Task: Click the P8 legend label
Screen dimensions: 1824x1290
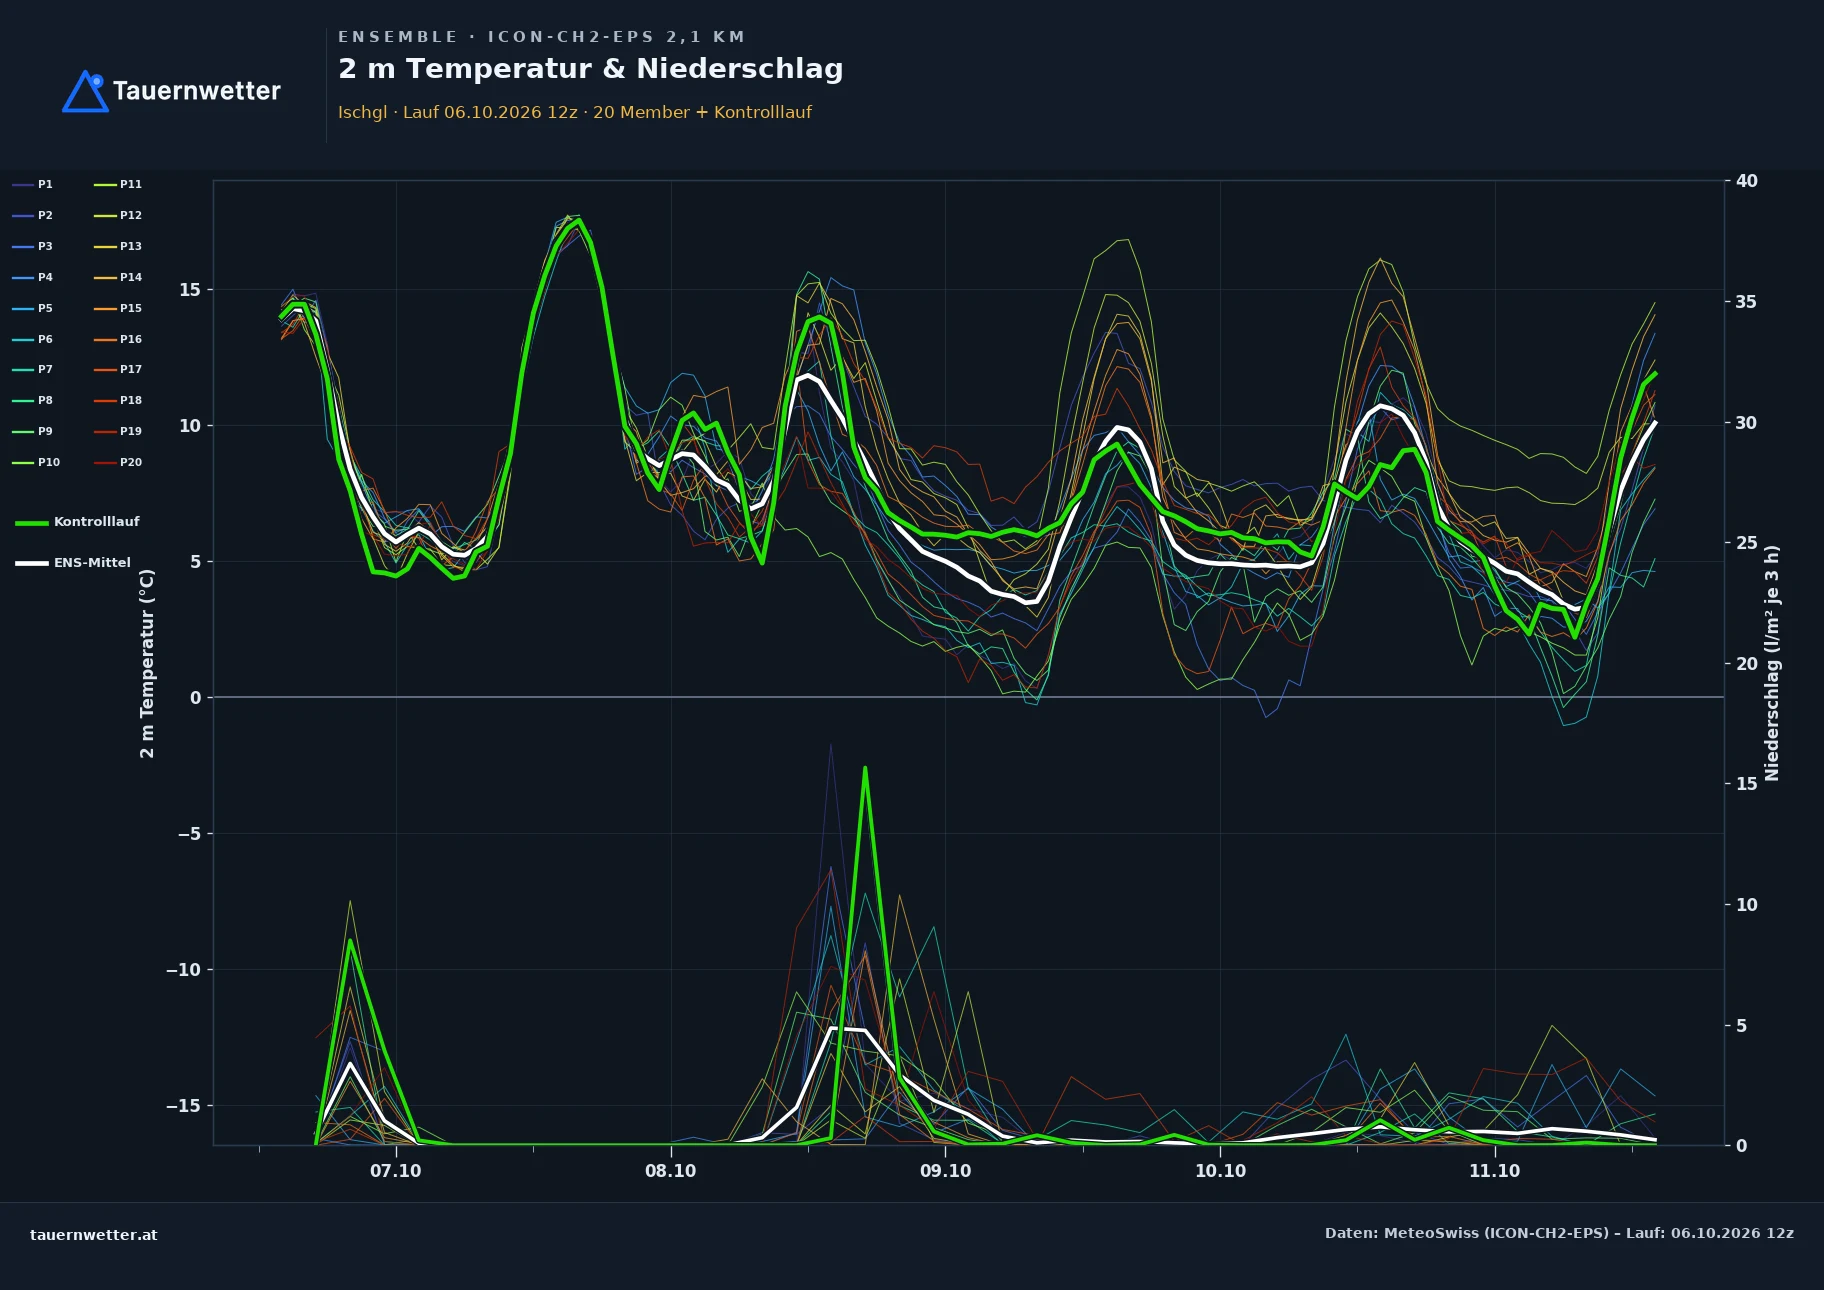Action: coord(45,401)
